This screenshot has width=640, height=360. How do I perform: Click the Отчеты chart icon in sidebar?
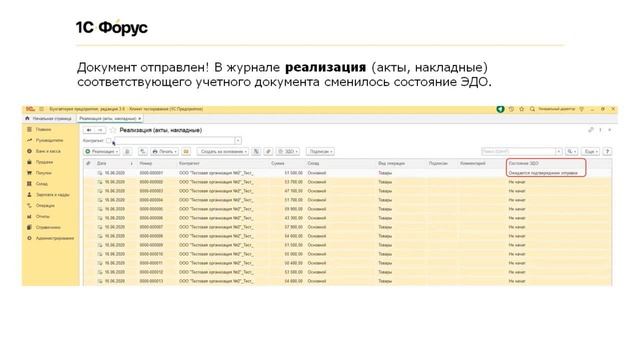coord(29,216)
